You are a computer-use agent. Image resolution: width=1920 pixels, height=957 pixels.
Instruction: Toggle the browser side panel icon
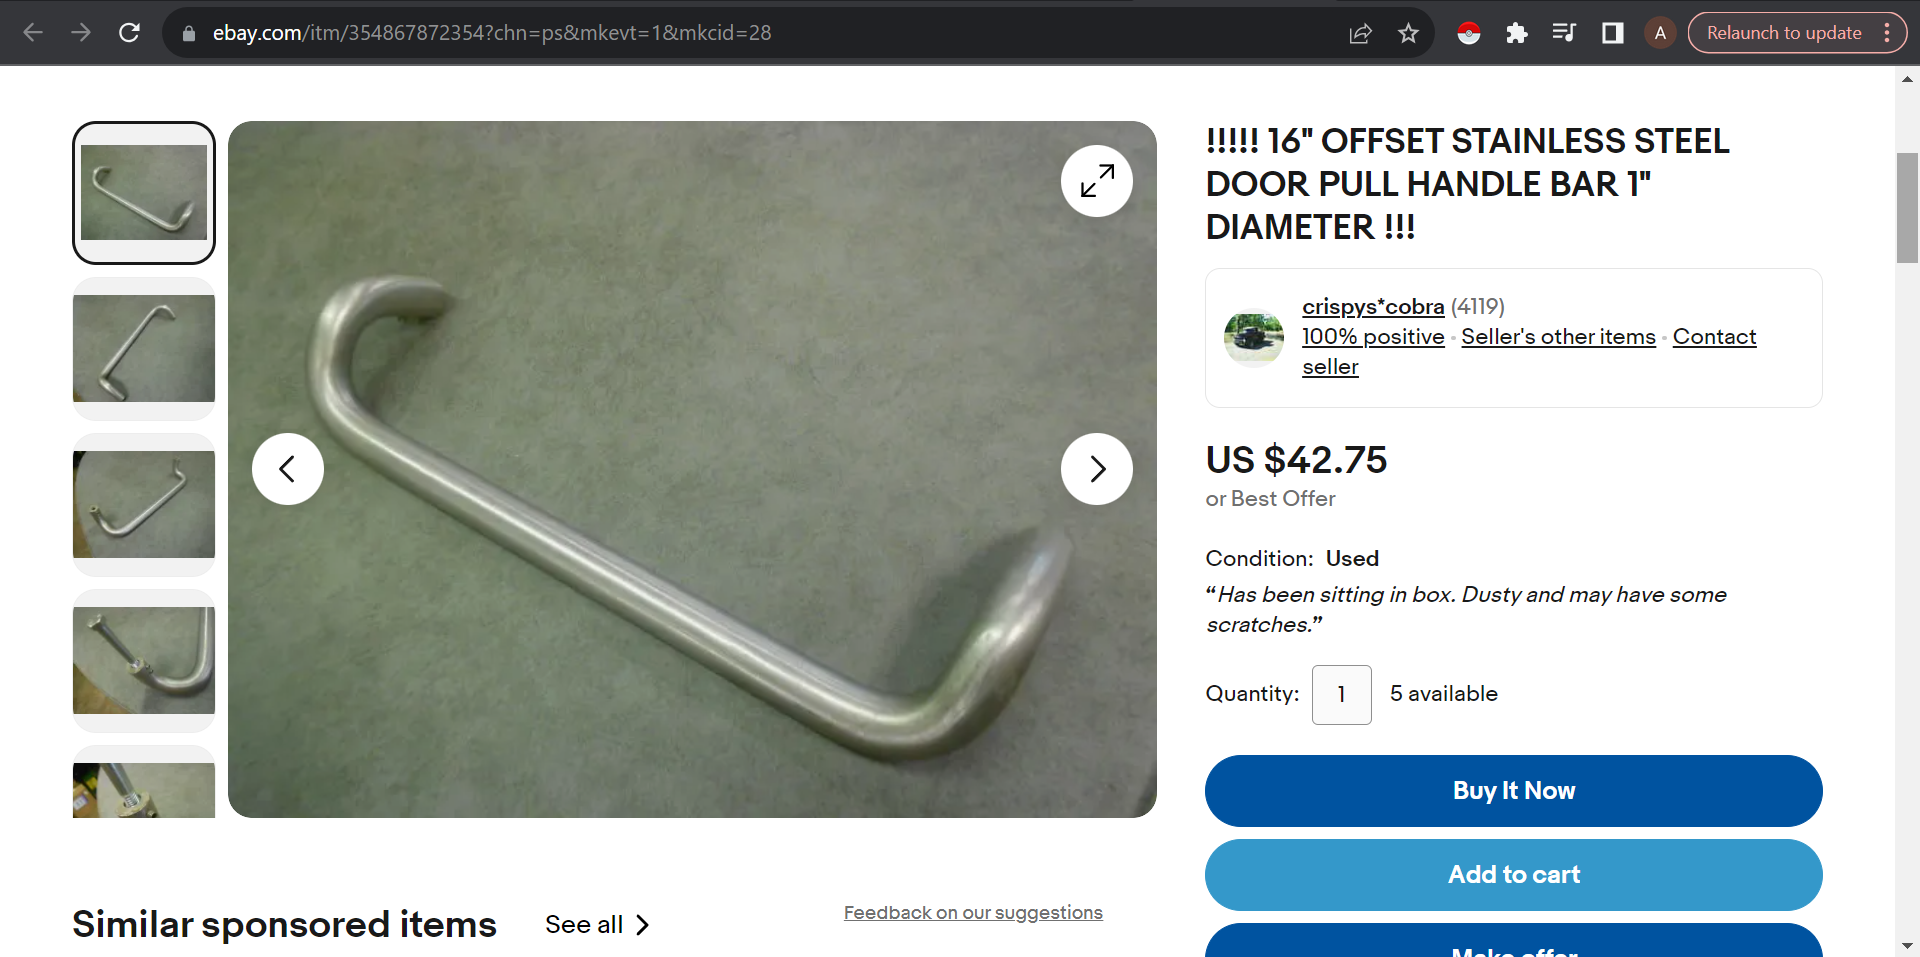click(1612, 33)
